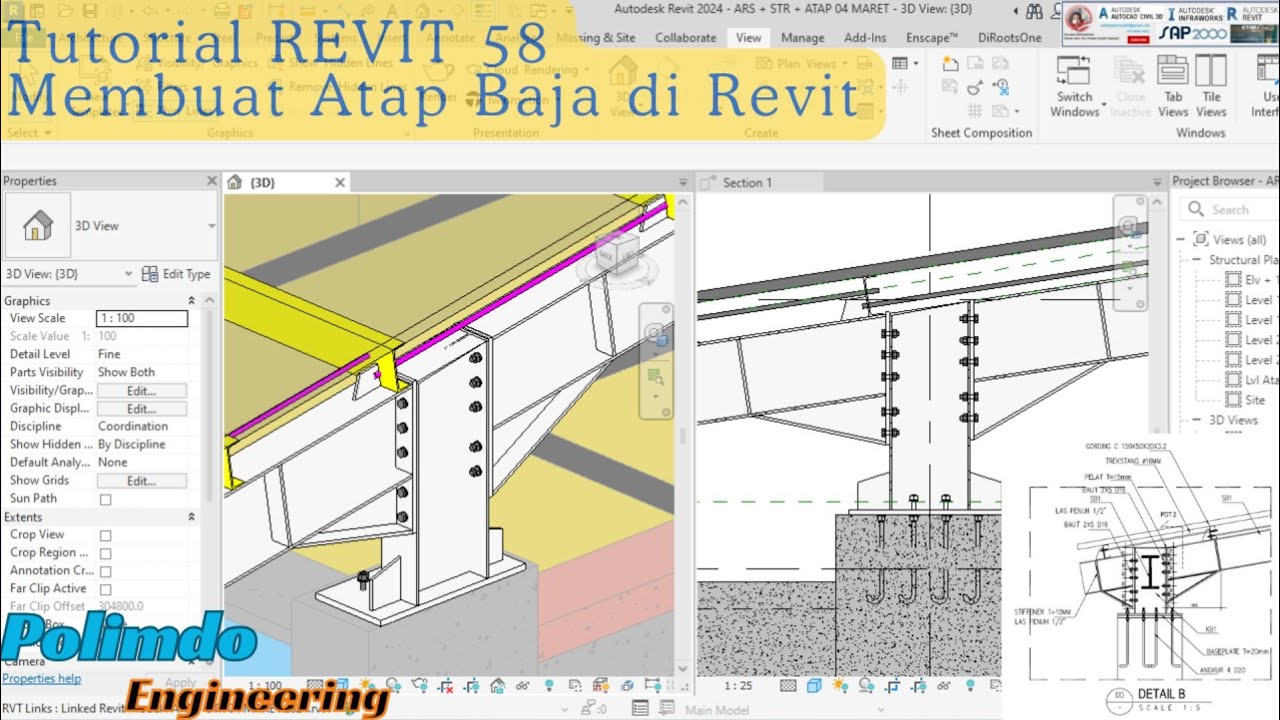This screenshot has width=1280, height=720.
Task: Collapse the Structural Plans tree node
Action: [x=1197, y=260]
